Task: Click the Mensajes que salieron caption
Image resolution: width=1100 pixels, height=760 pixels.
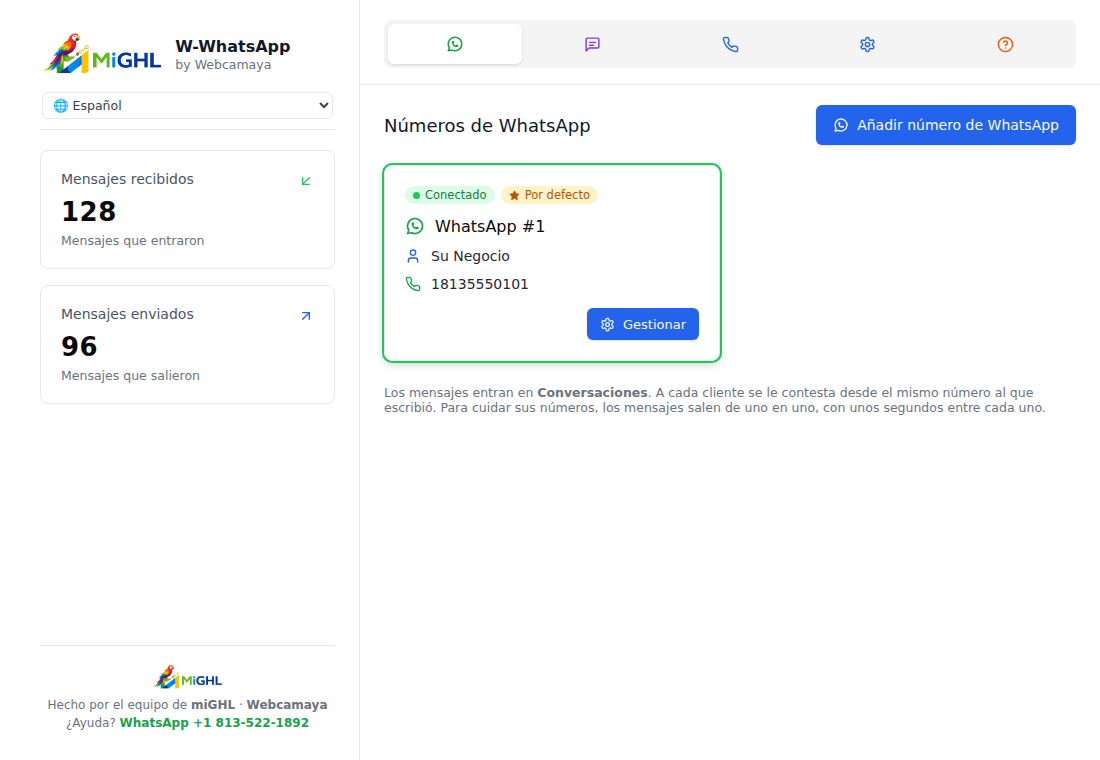Action: (130, 375)
